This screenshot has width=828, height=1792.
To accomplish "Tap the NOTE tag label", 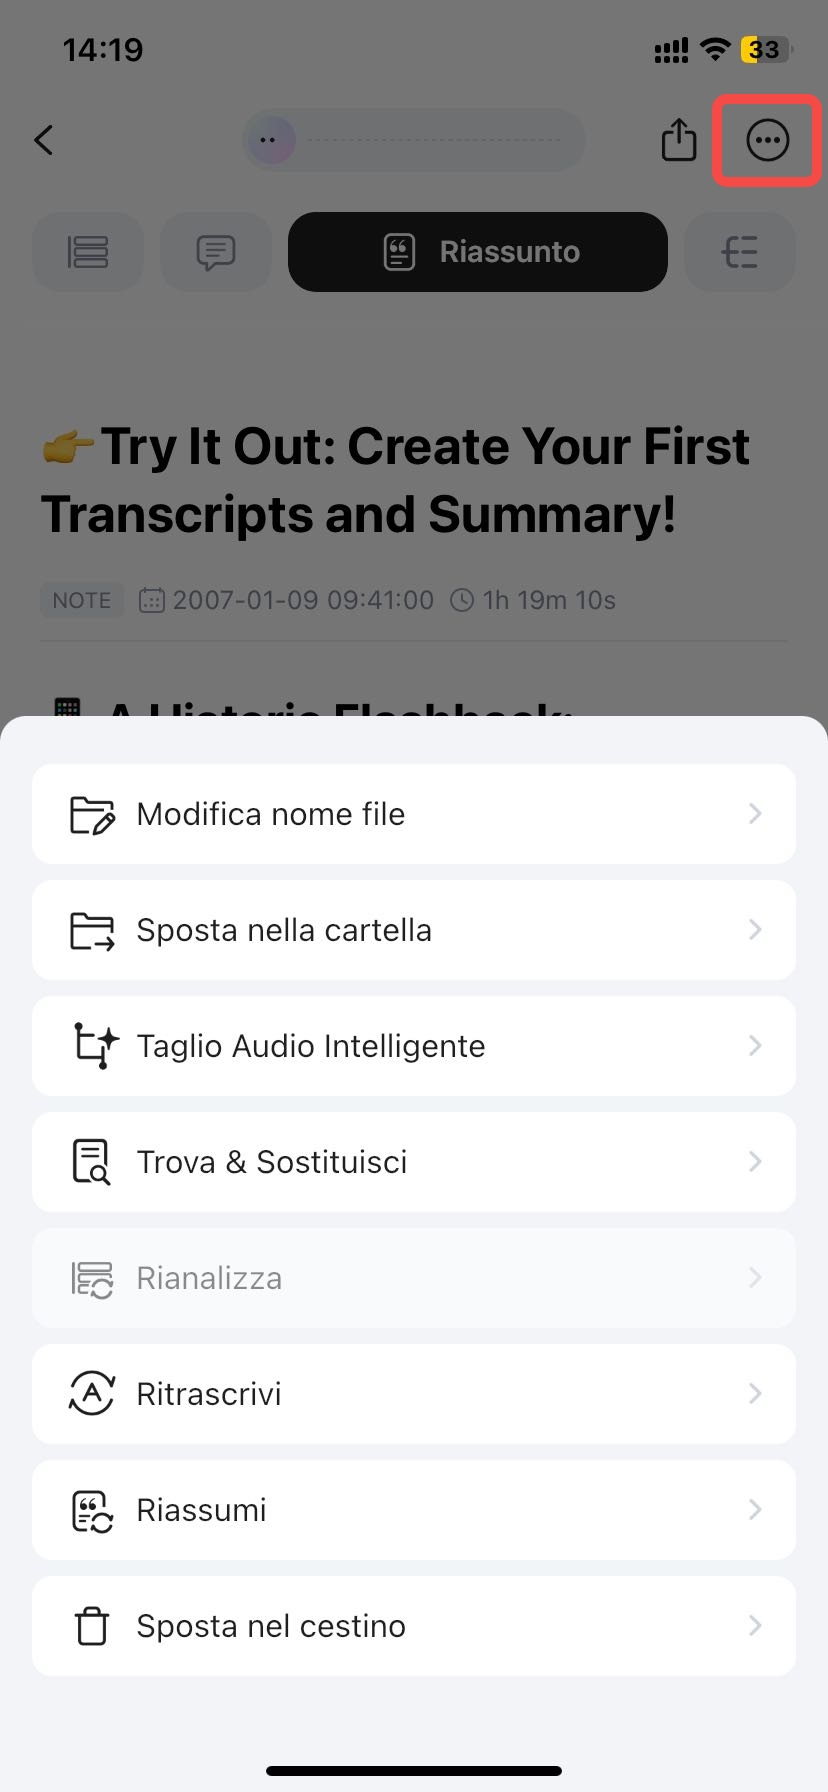I will (x=82, y=600).
